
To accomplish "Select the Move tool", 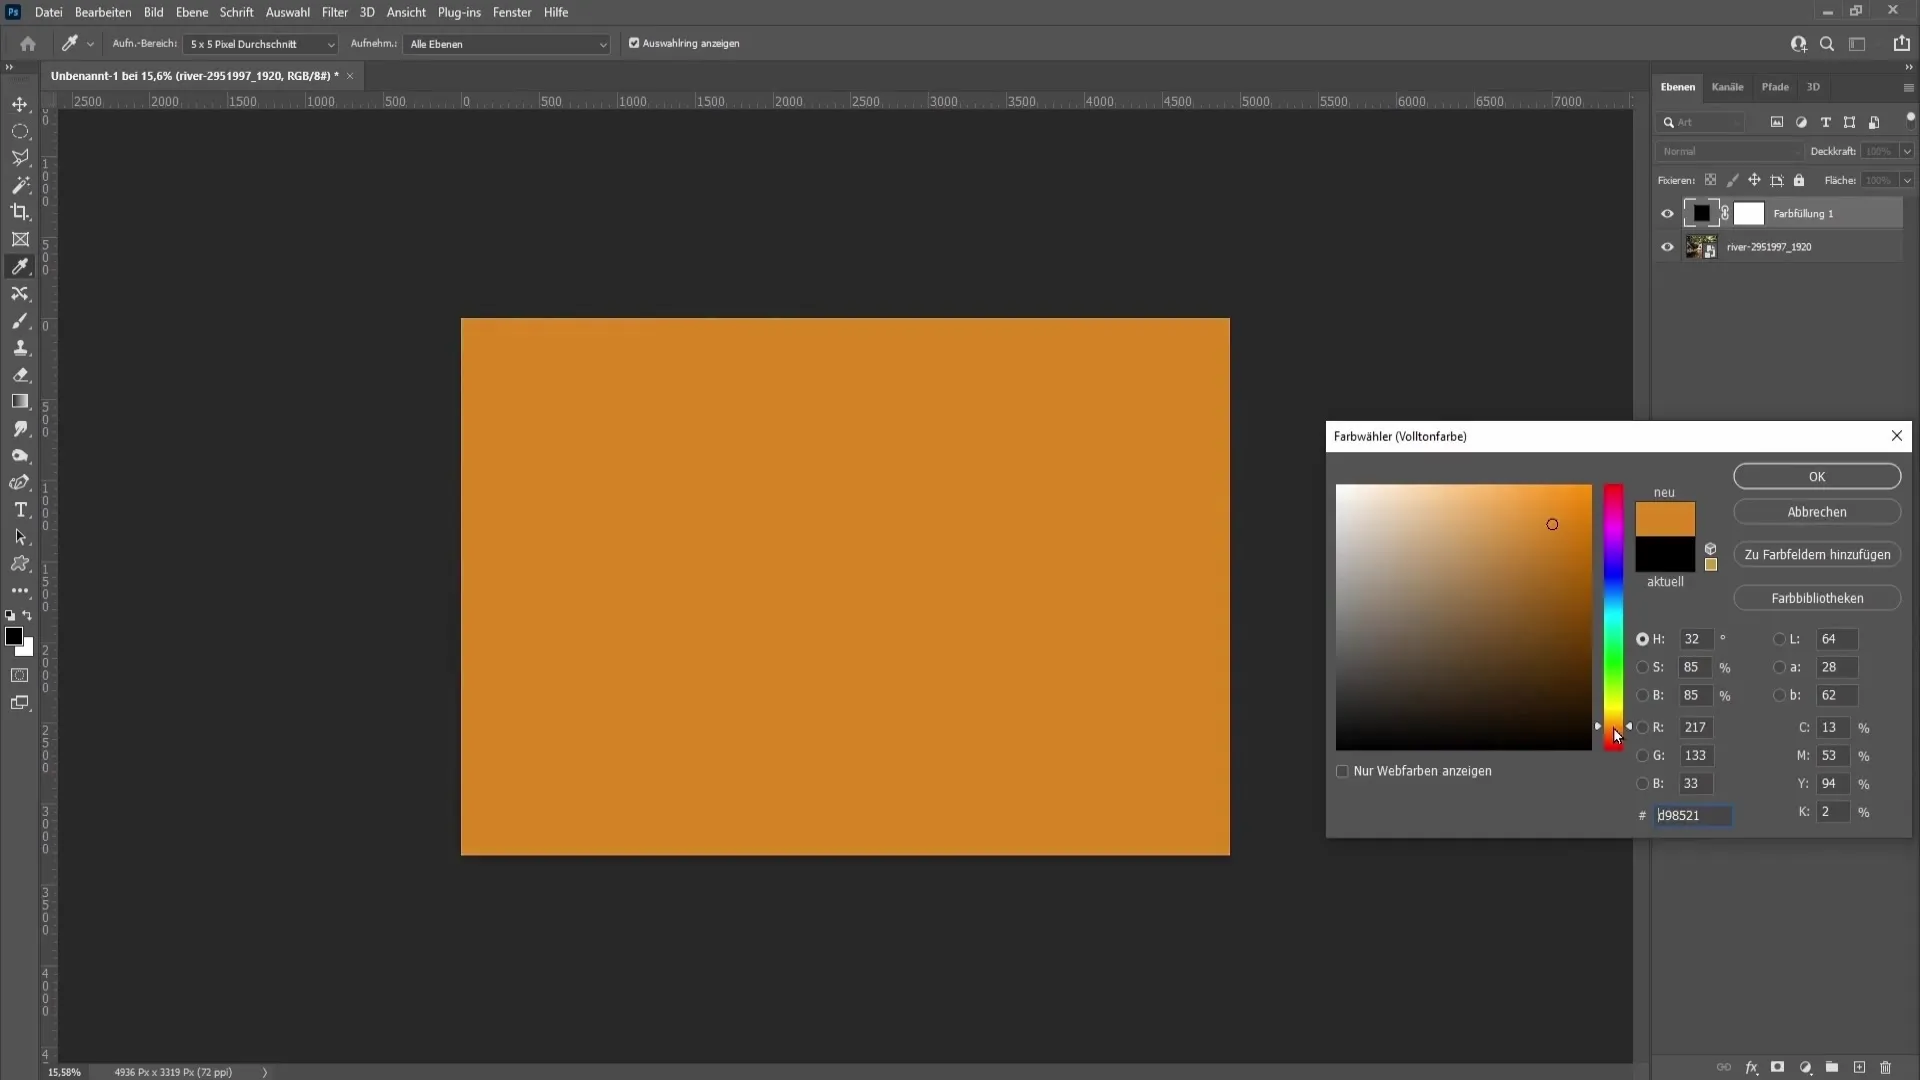I will [20, 103].
